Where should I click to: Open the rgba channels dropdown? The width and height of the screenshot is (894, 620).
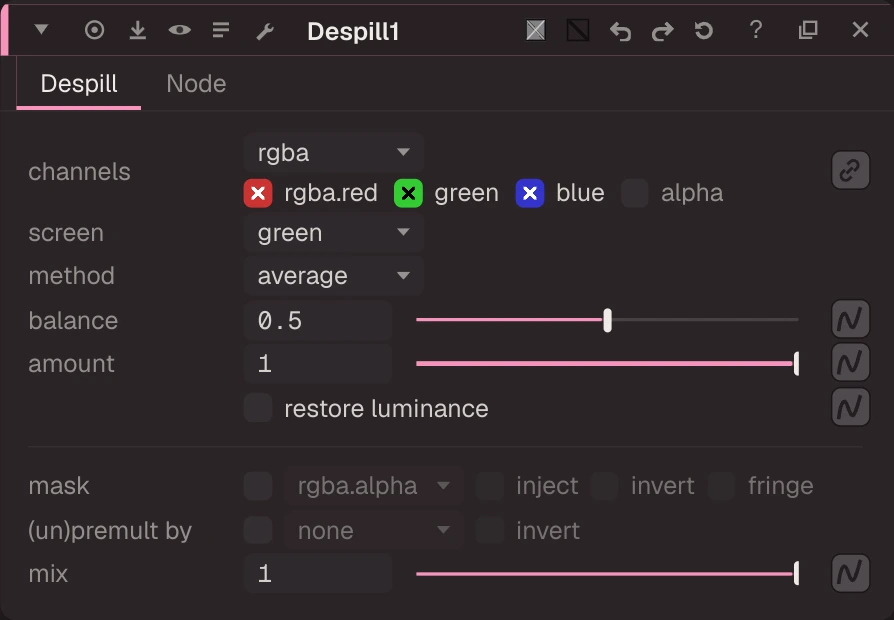(x=334, y=152)
